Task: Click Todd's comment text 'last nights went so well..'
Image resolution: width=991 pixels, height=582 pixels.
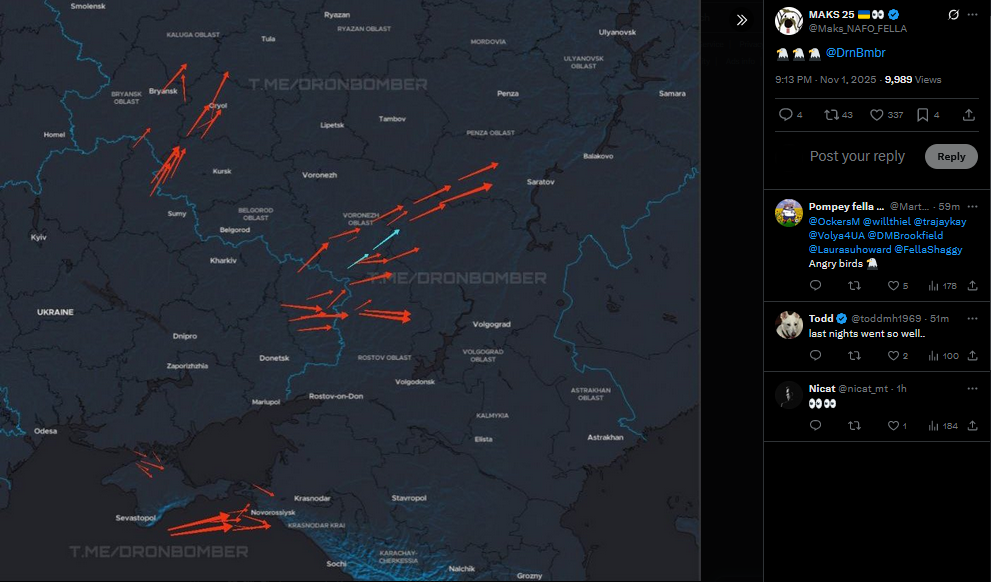Action: click(x=866, y=334)
